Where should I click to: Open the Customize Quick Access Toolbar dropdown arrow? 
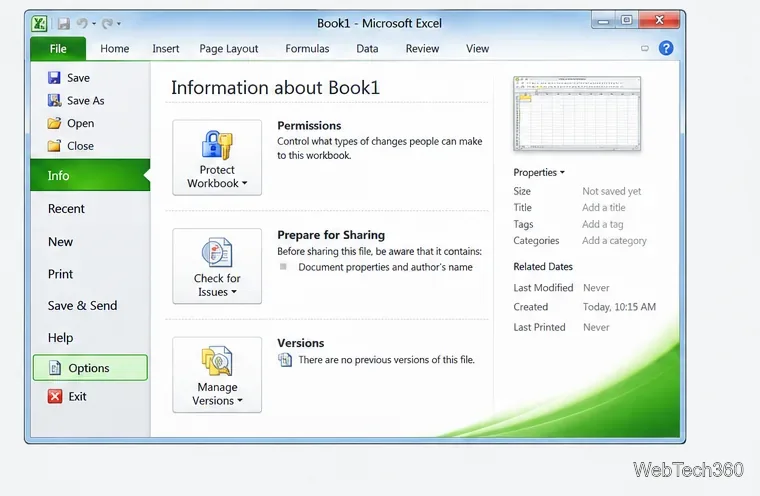point(119,23)
